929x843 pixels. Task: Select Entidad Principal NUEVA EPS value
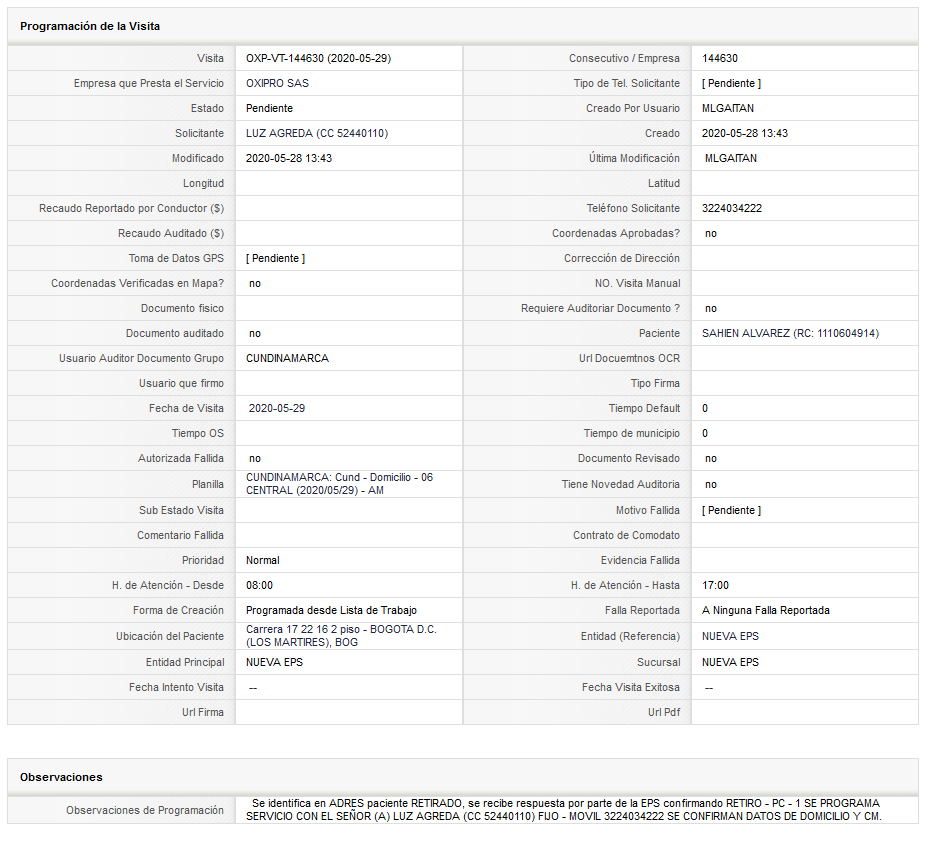(274, 662)
